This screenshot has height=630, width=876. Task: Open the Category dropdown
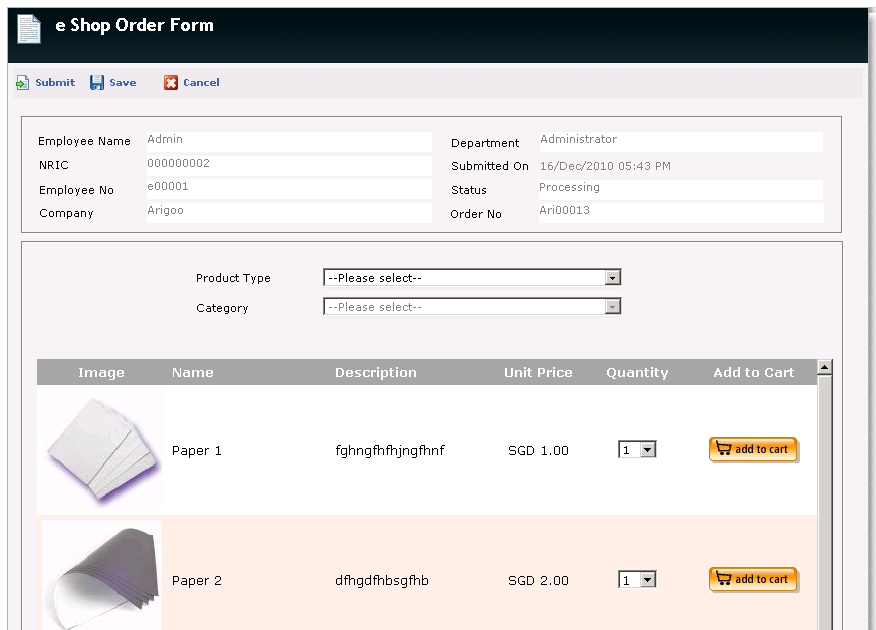point(472,307)
